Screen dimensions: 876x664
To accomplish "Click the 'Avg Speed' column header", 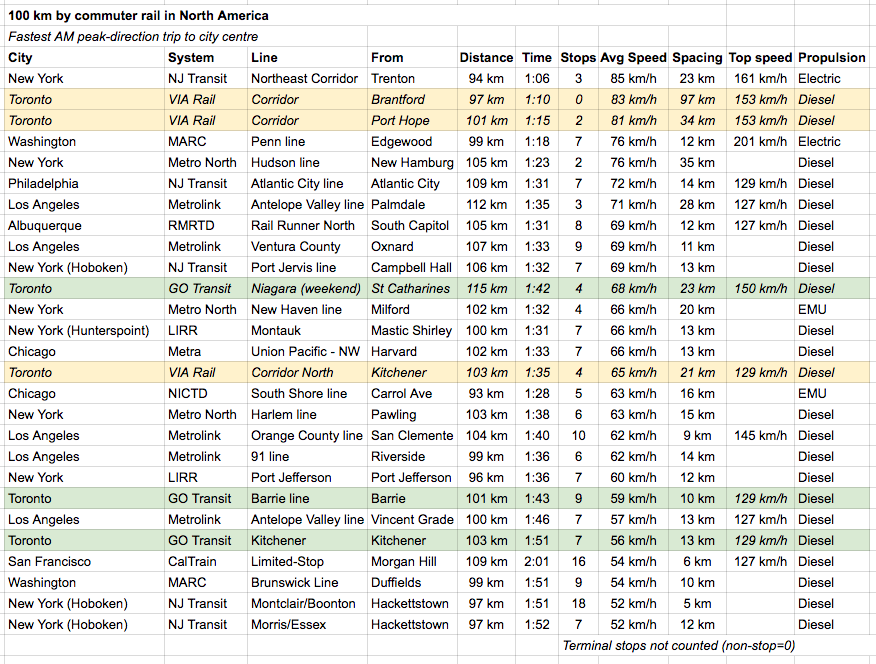I will click(x=632, y=57).
